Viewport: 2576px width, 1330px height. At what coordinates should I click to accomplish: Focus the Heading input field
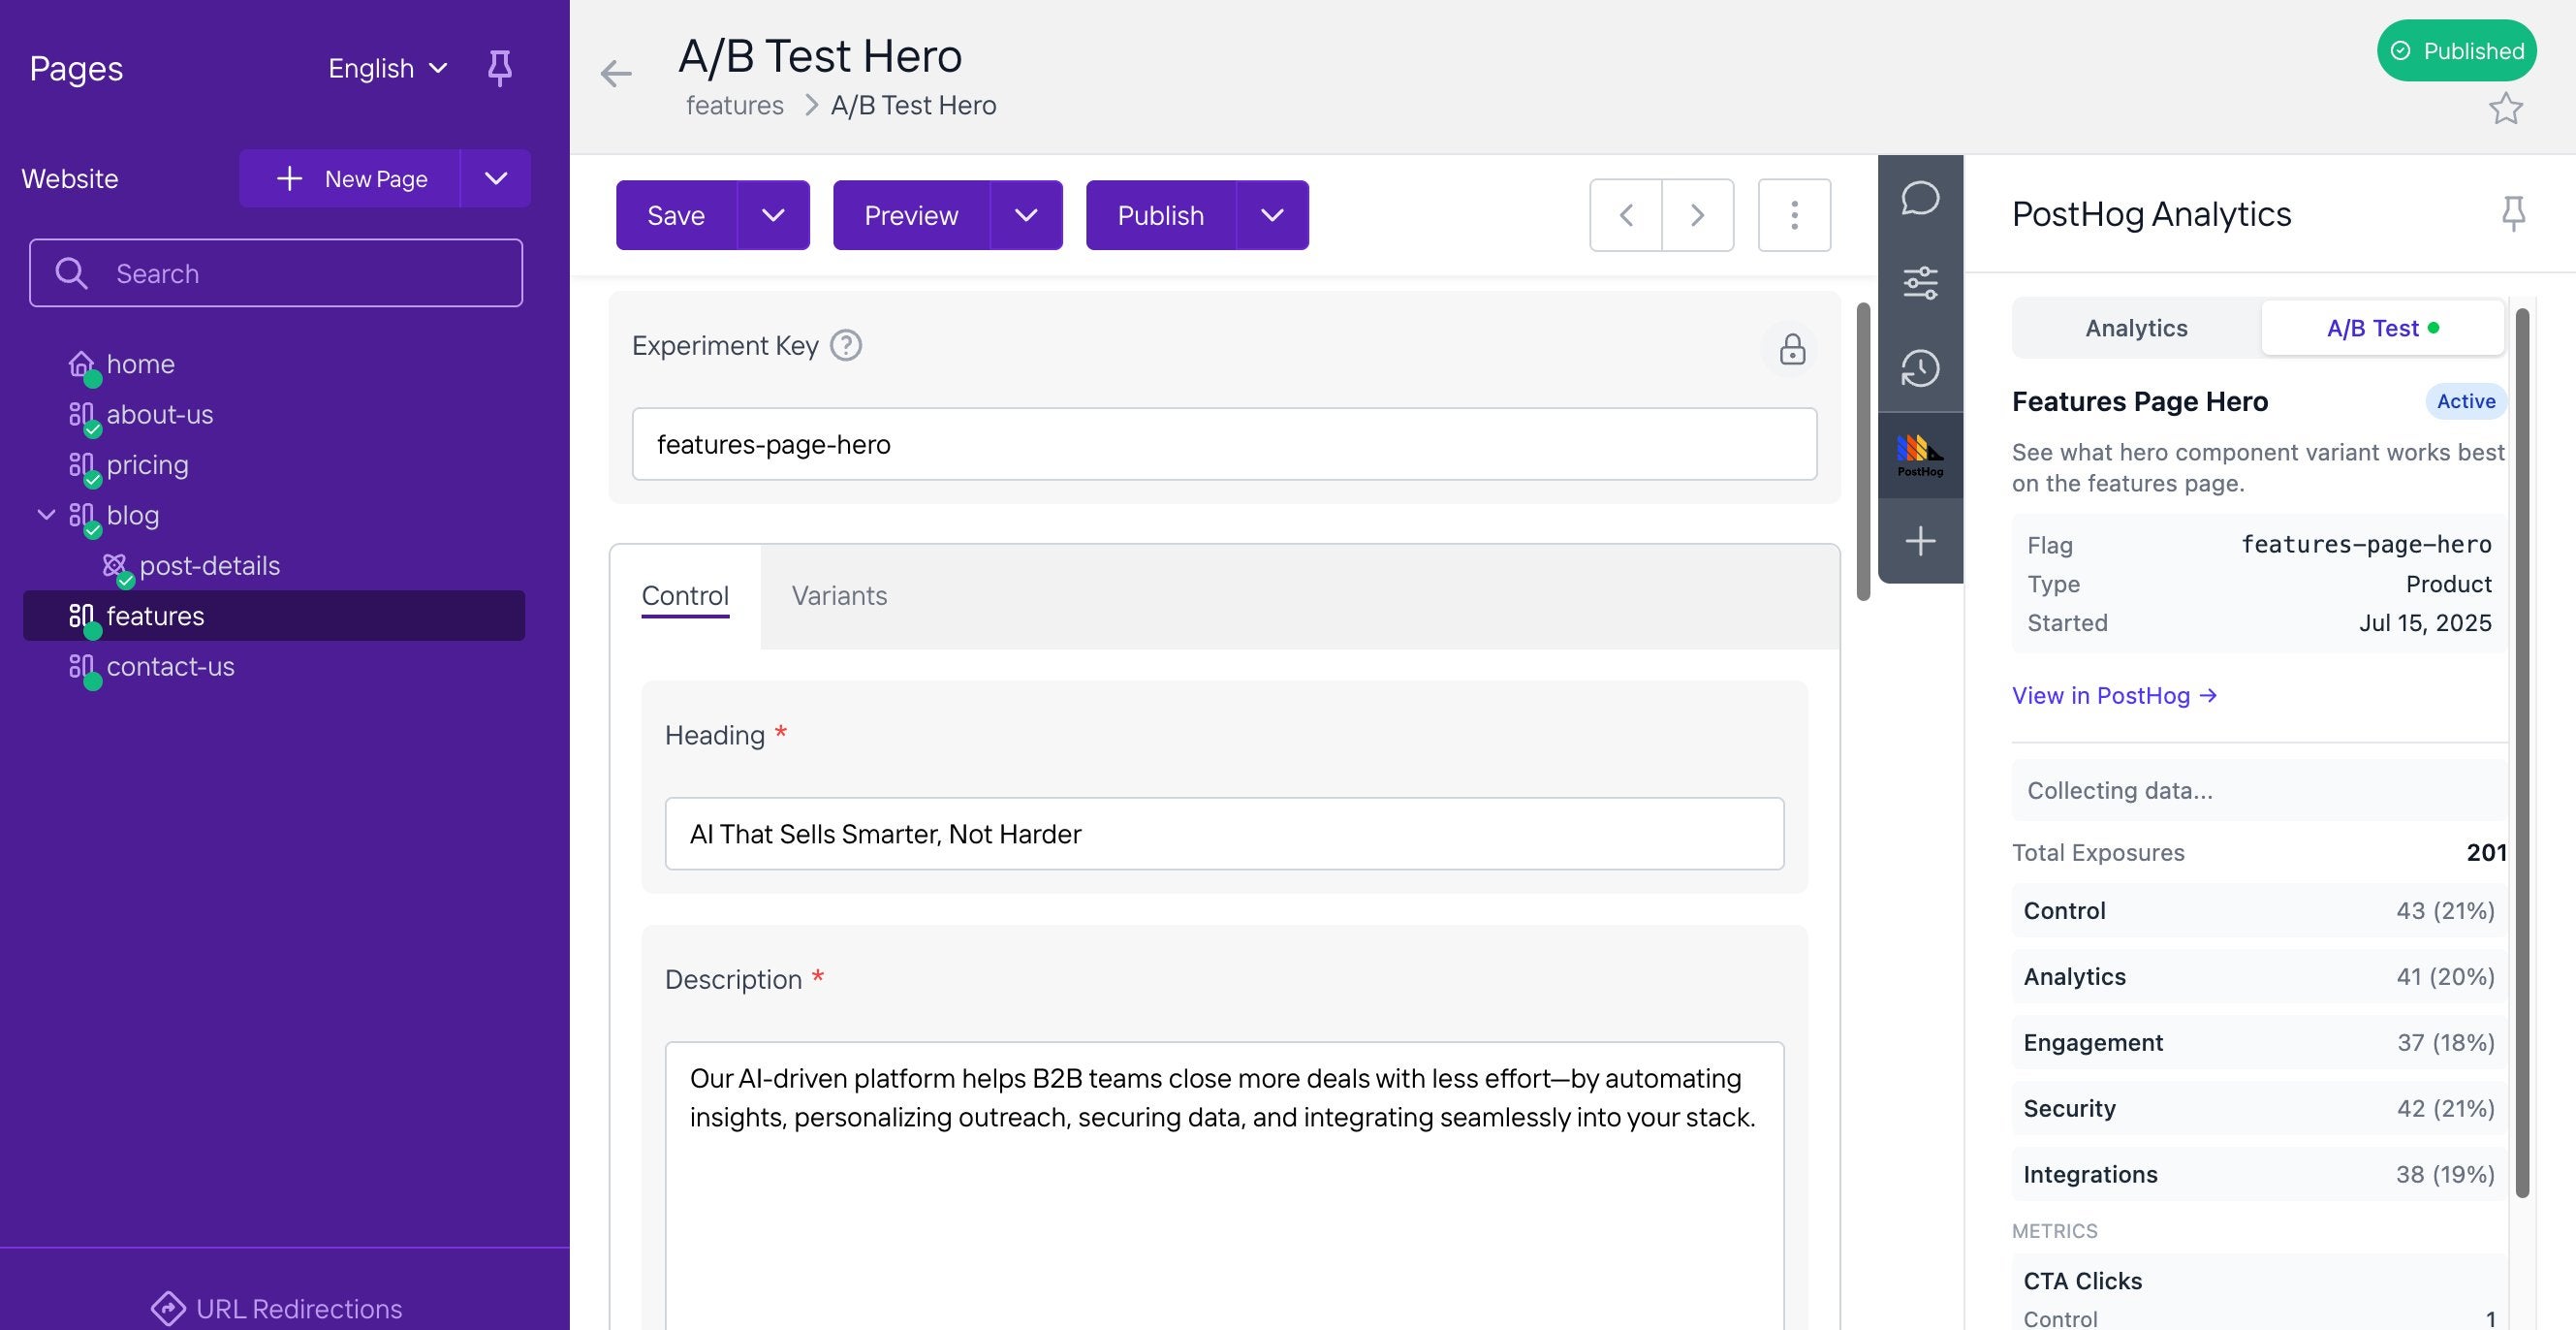point(1224,833)
